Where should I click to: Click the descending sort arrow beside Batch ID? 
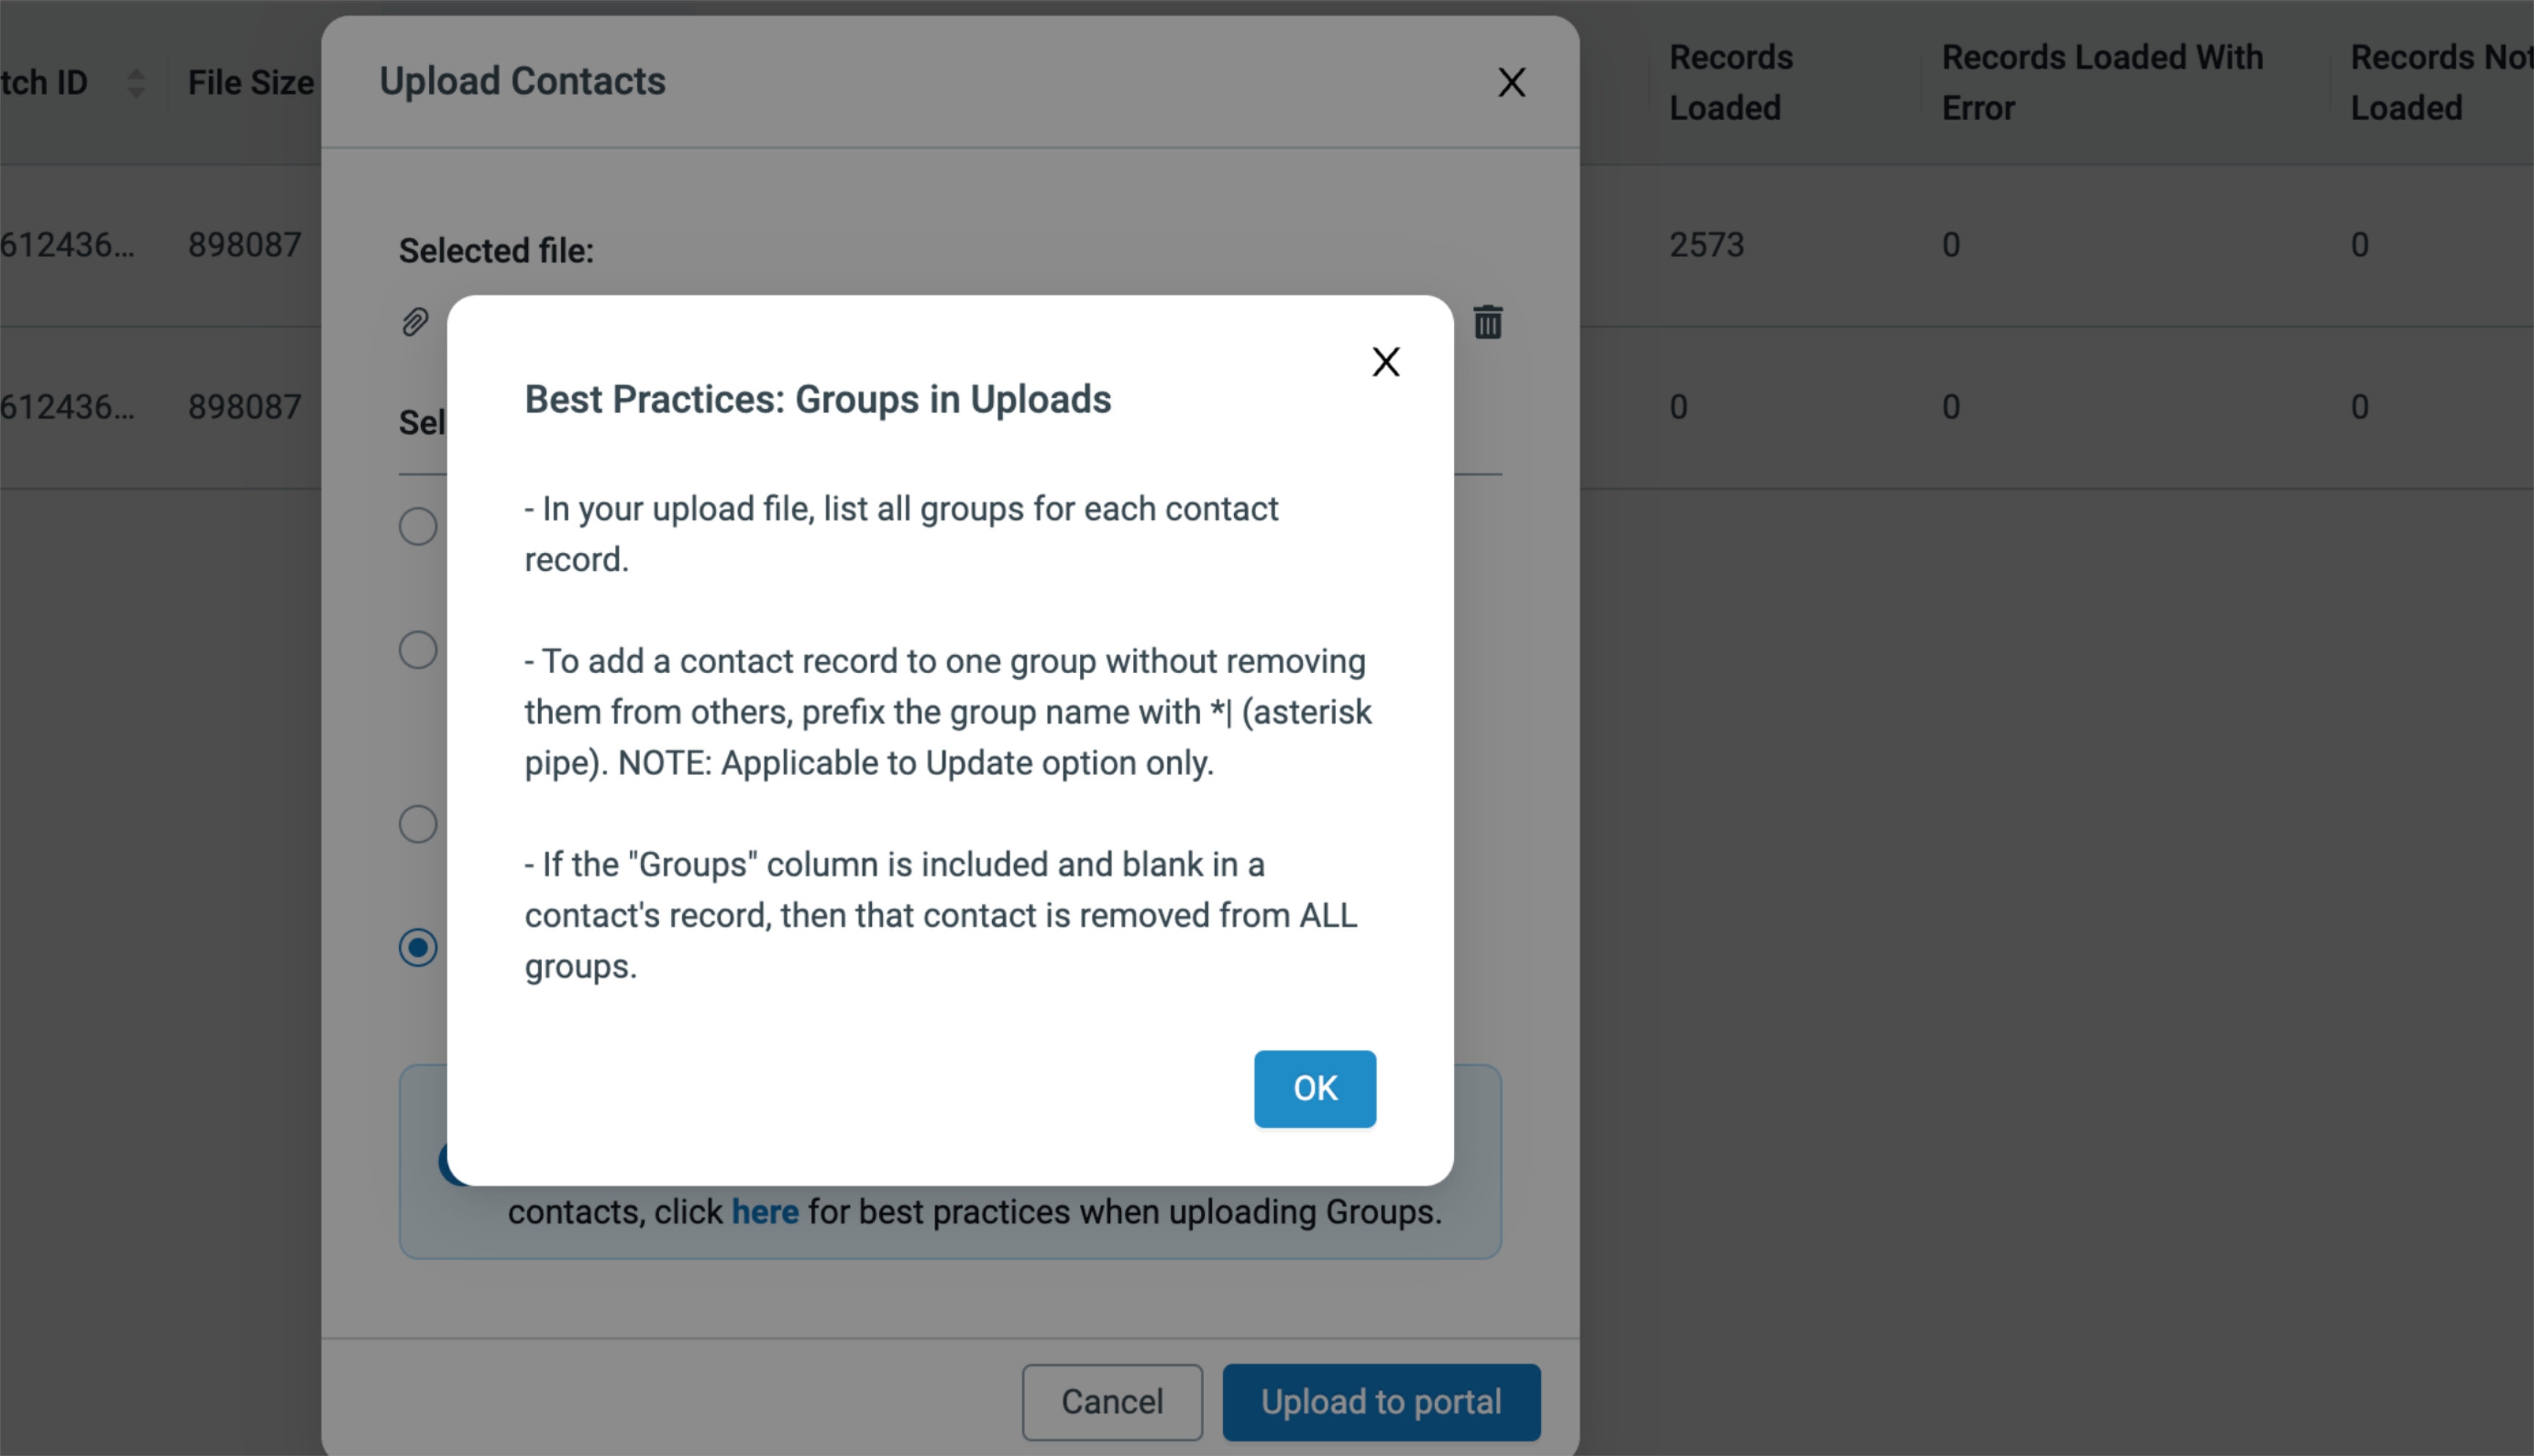(x=134, y=93)
